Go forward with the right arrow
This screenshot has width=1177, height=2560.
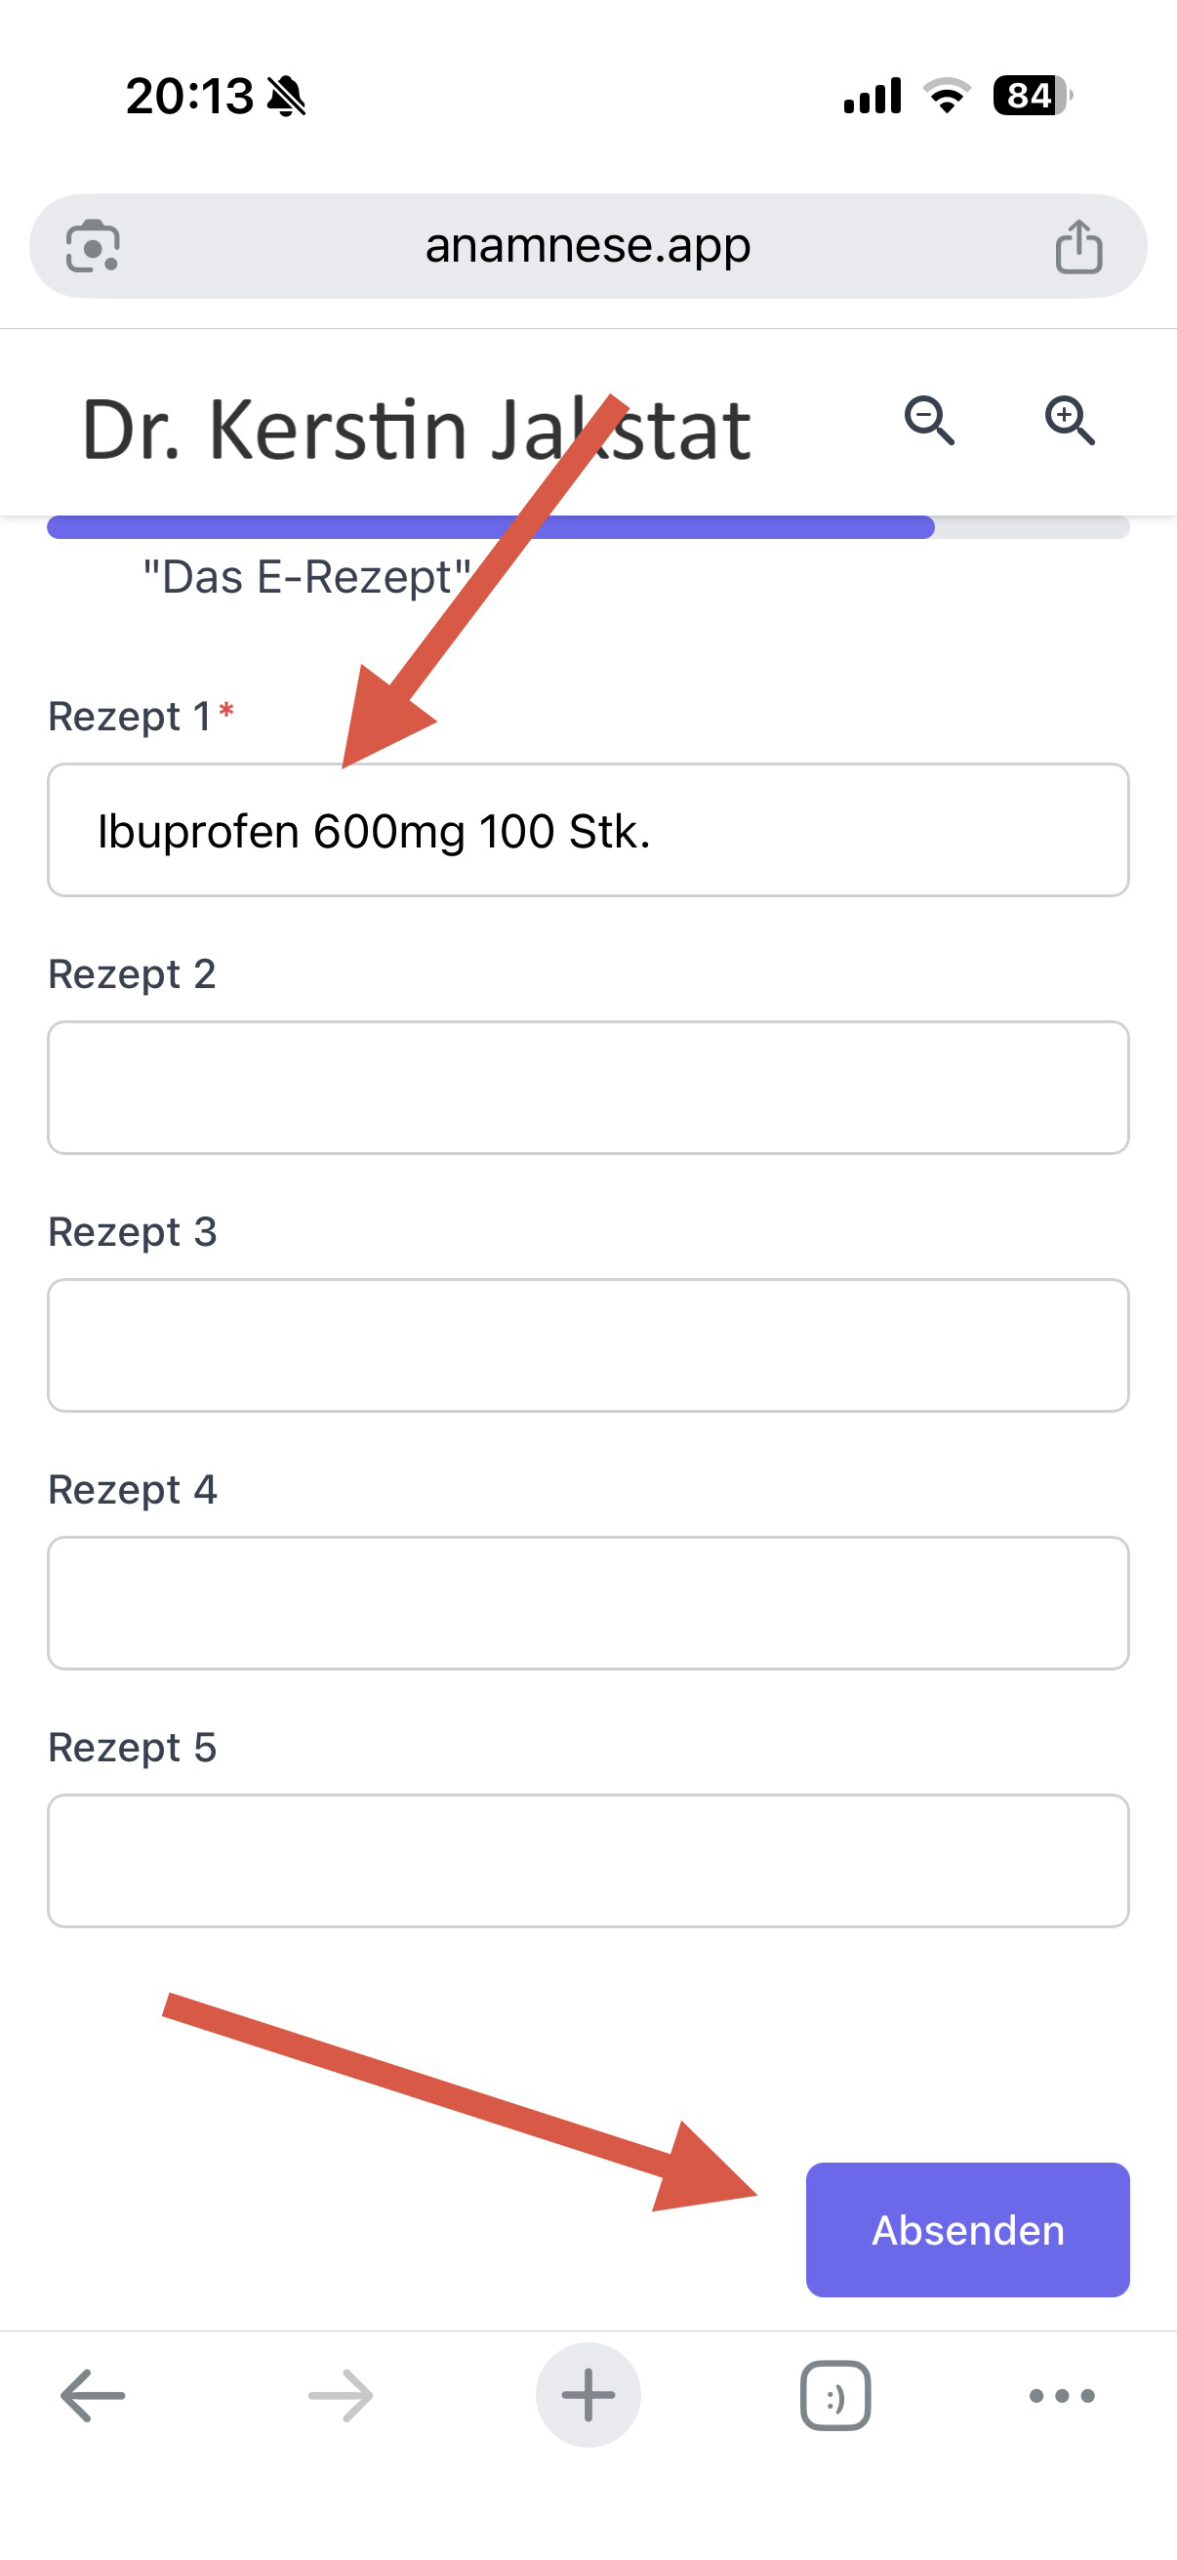(340, 2395)
